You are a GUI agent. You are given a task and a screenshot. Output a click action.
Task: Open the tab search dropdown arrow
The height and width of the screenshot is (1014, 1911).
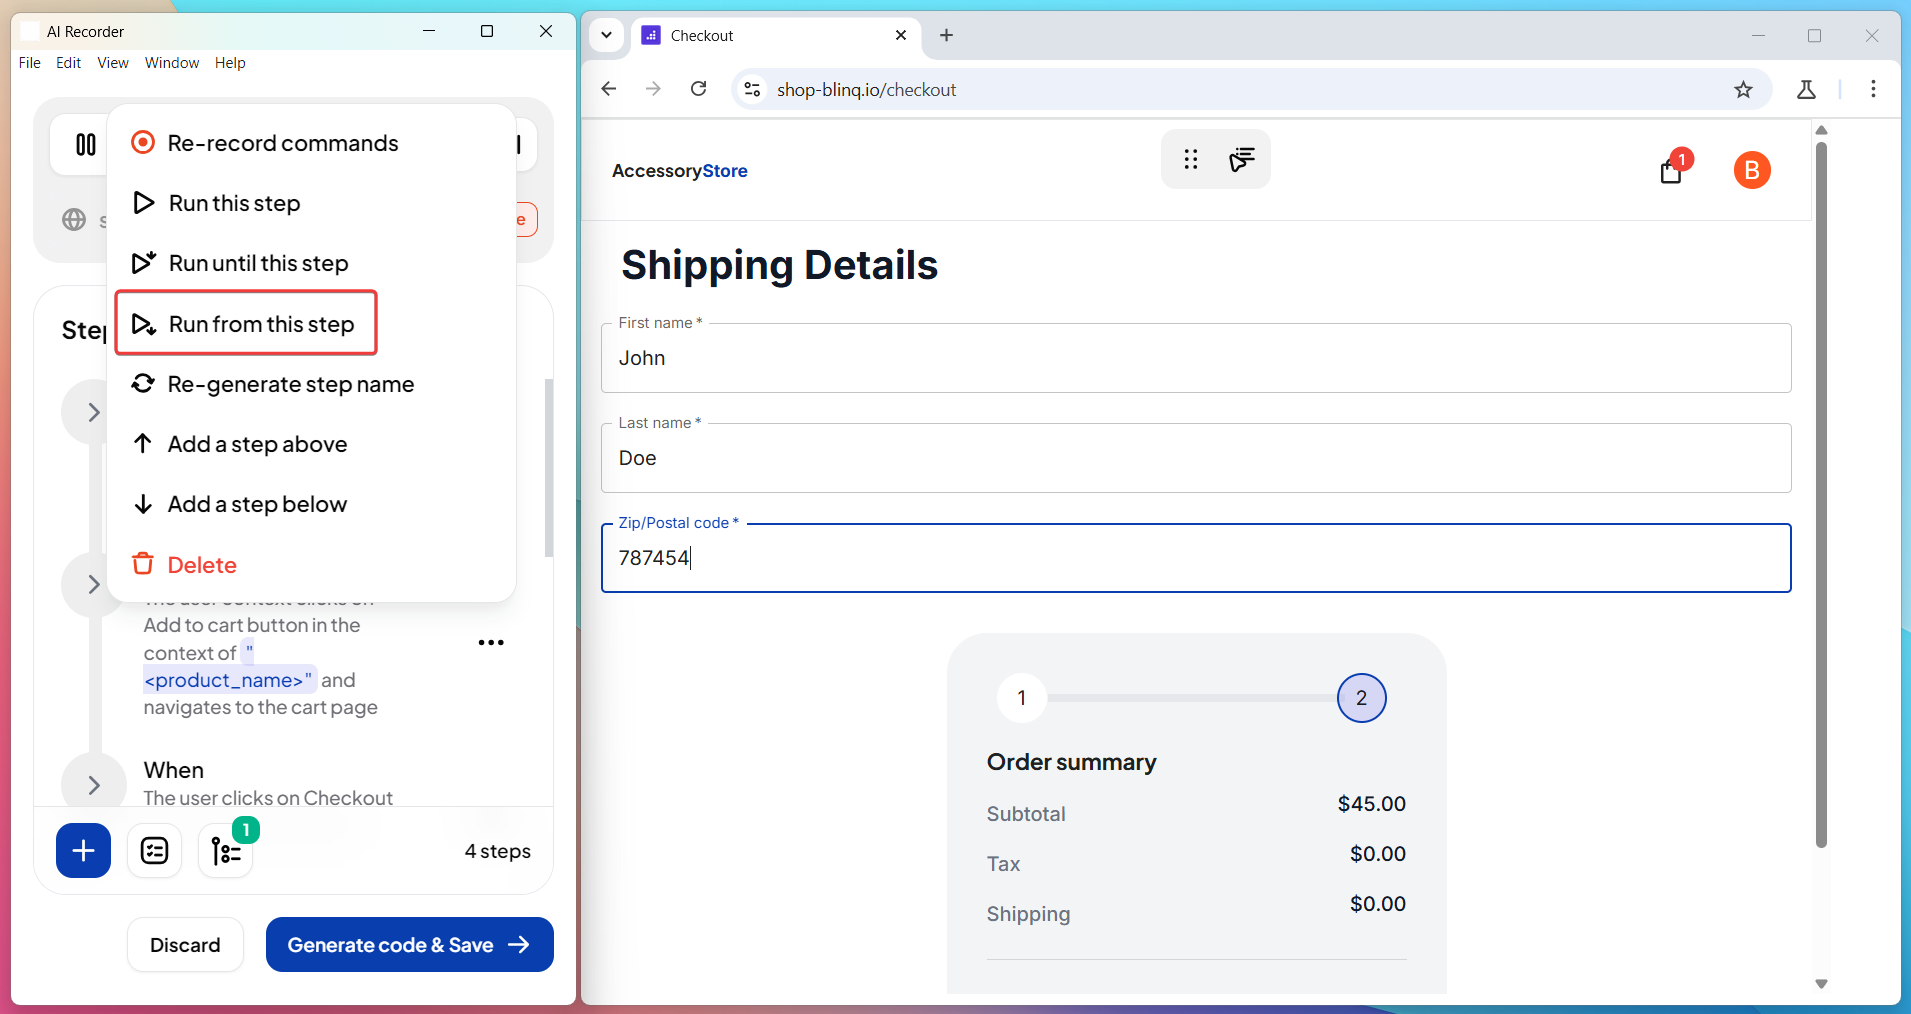[606, 35]
